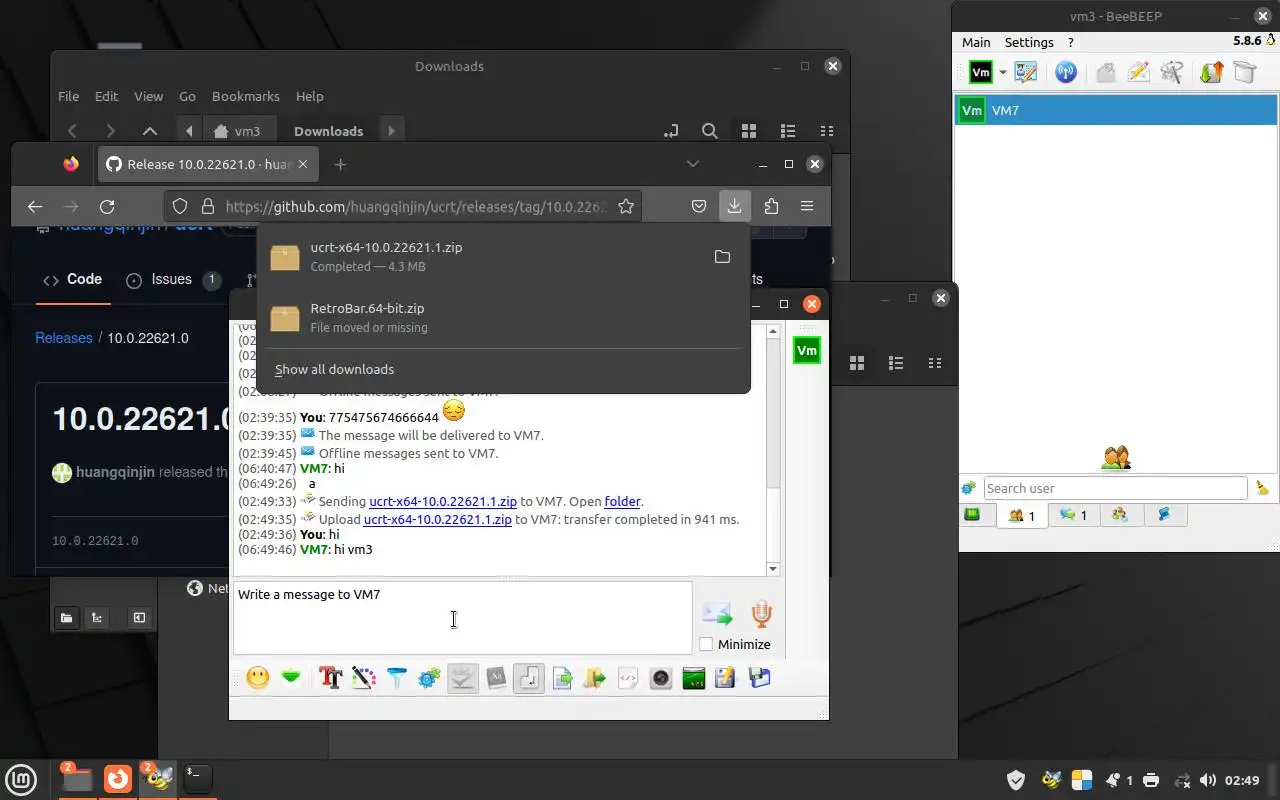Click send file document icon in chat toolbar

[562, 678]
